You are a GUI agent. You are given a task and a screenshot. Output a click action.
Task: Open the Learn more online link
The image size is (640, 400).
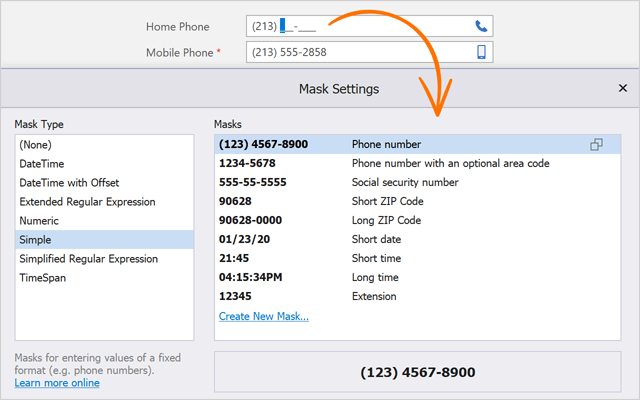click(x=57, y=383)
